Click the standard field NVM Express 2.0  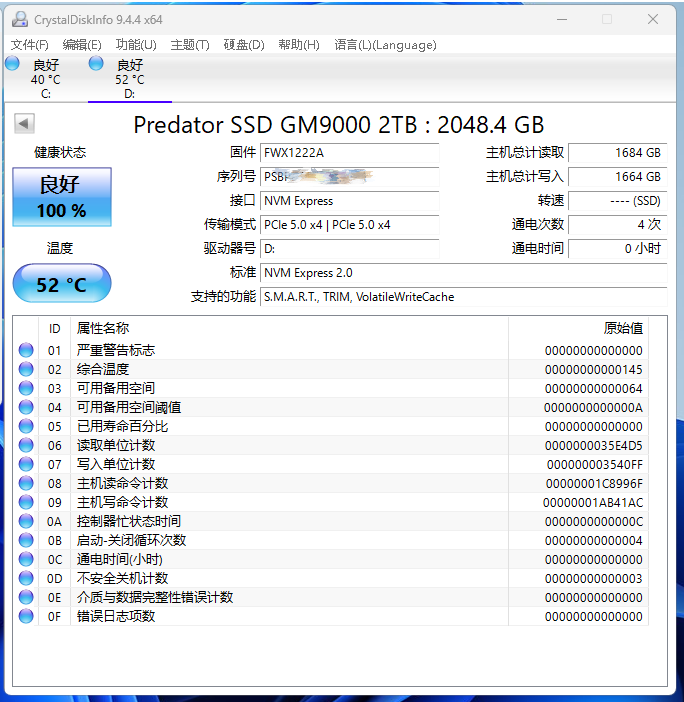pos(464,273)
